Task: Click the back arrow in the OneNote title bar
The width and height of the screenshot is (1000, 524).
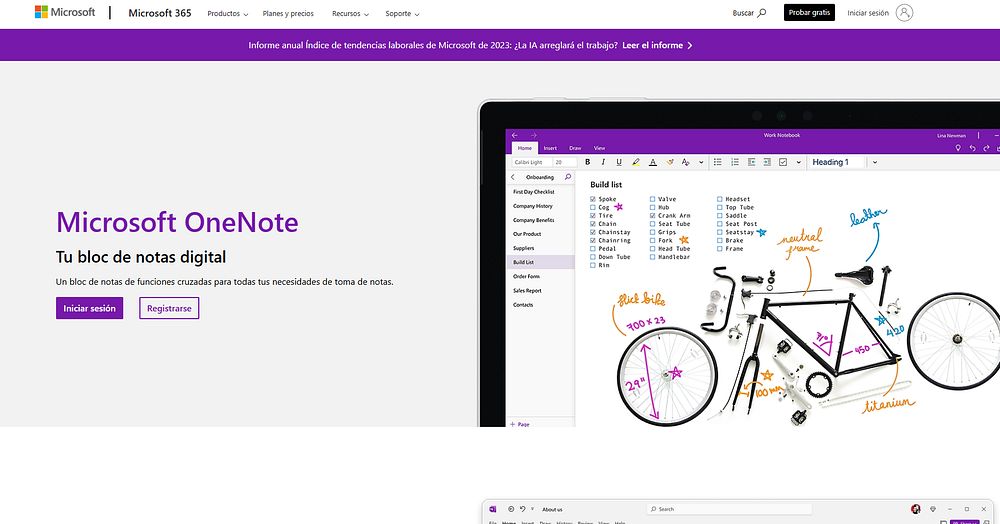Action: (x=515, y=135)
